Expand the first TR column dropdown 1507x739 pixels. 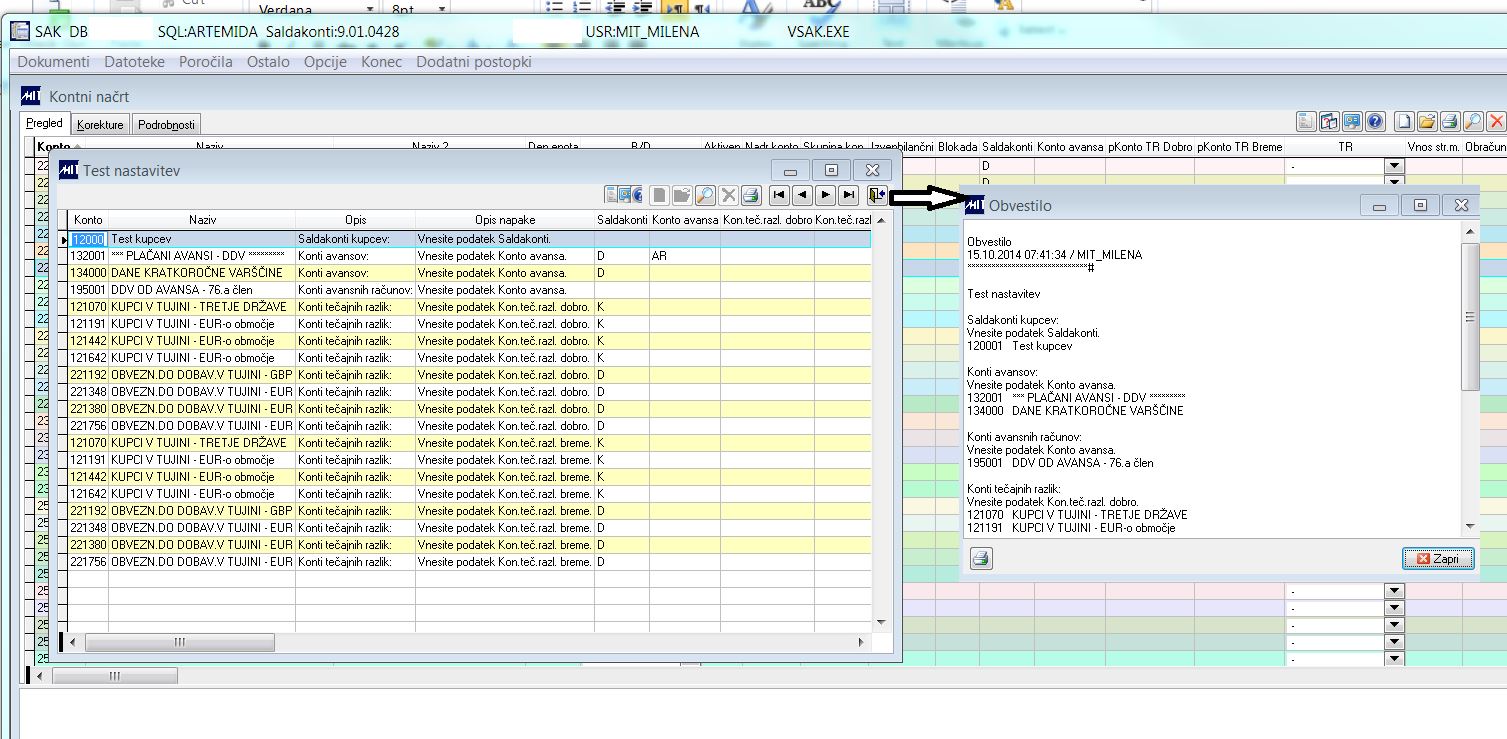pos(1394,166)
